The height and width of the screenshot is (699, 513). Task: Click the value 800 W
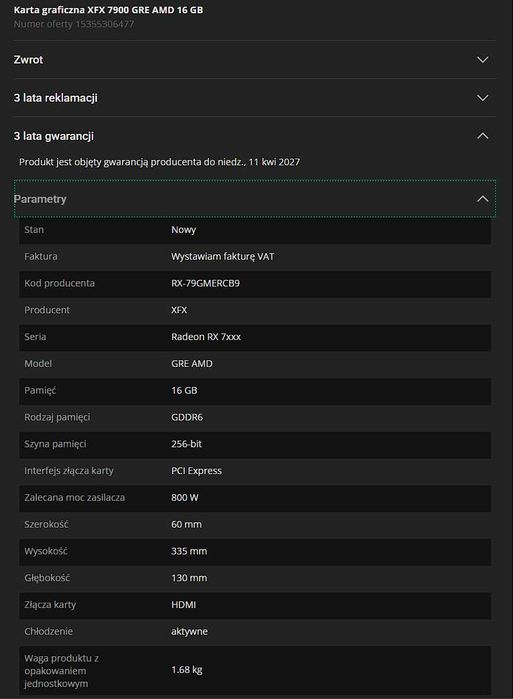click(185, 497)
